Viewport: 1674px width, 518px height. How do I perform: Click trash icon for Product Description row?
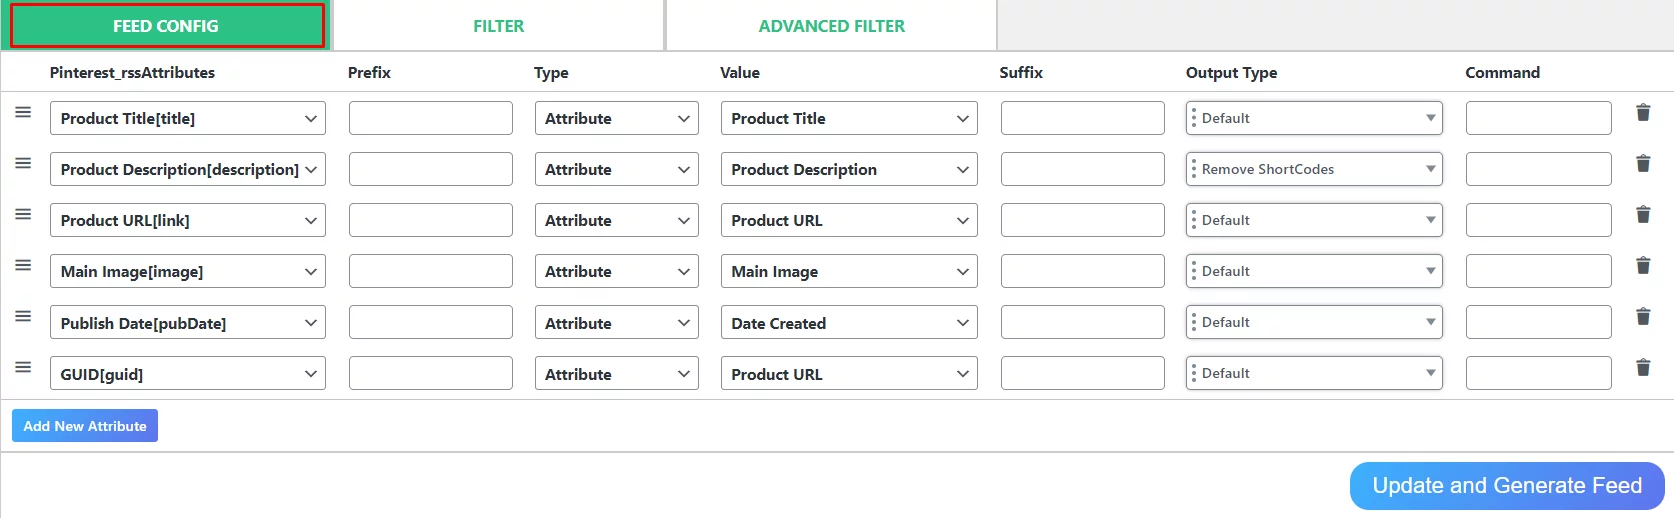coord(1642,164)
